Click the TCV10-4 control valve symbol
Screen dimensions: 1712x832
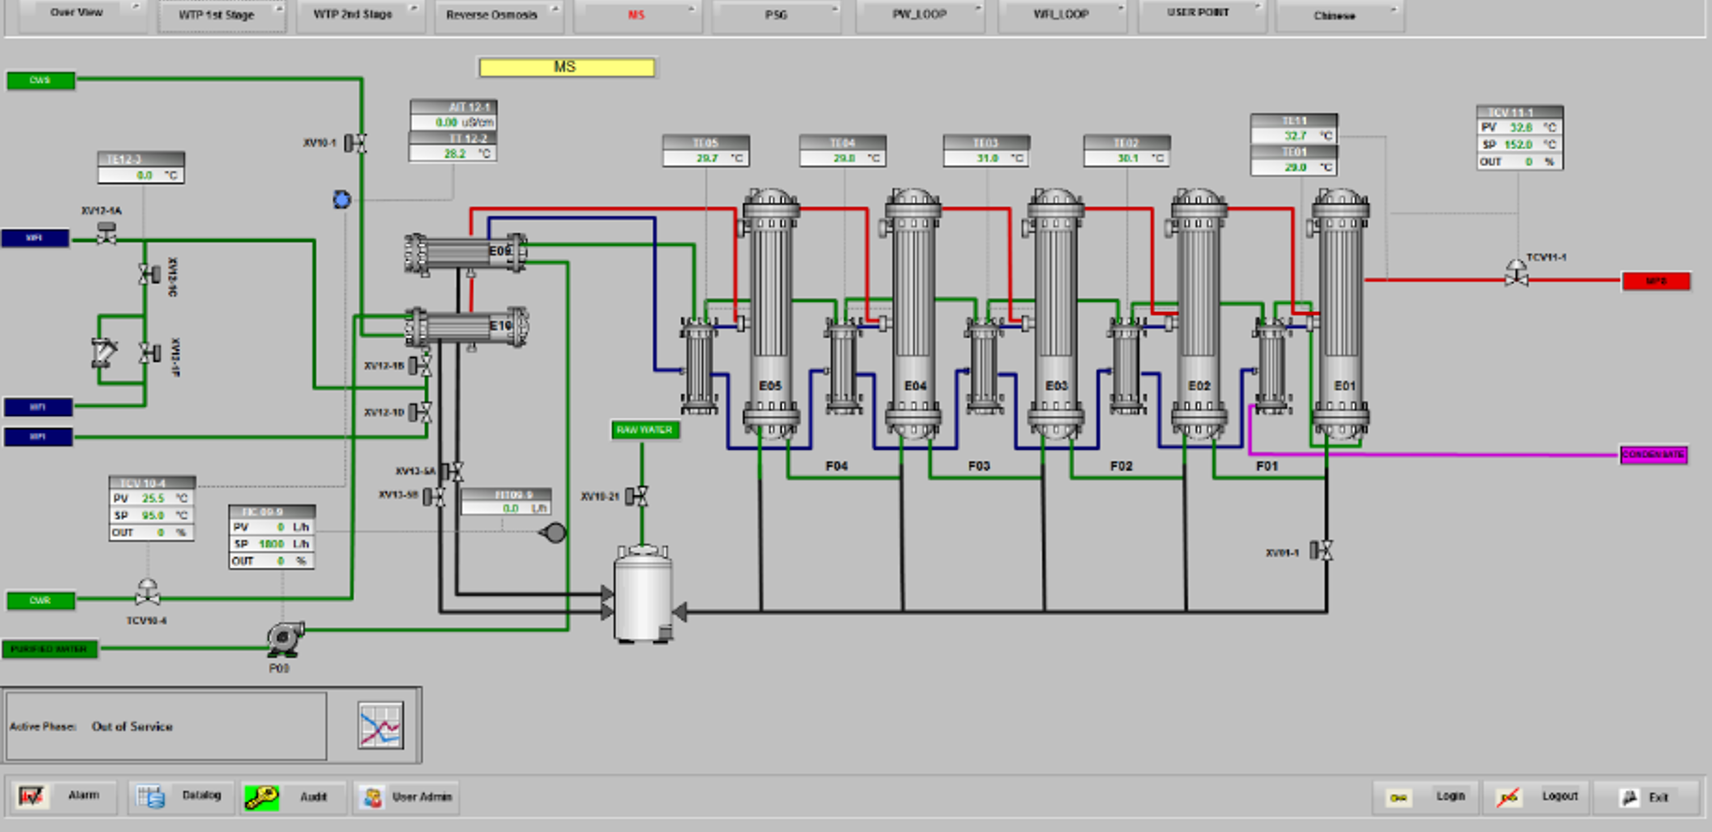(148, 593)
